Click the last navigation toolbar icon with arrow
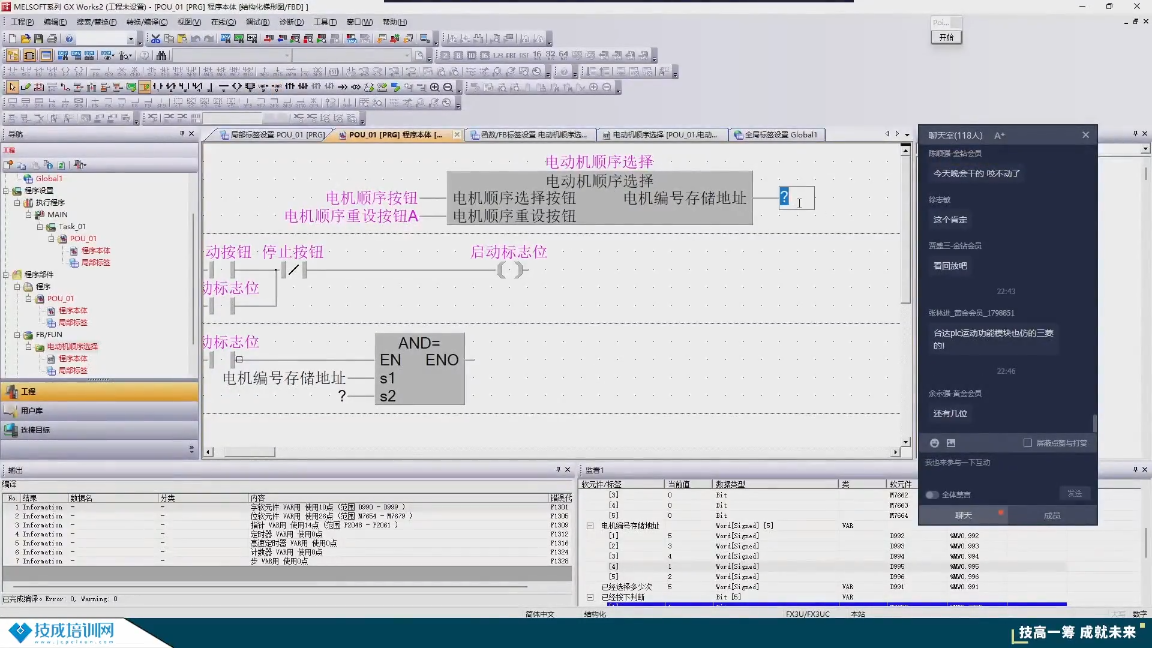 tap(79, 165)
